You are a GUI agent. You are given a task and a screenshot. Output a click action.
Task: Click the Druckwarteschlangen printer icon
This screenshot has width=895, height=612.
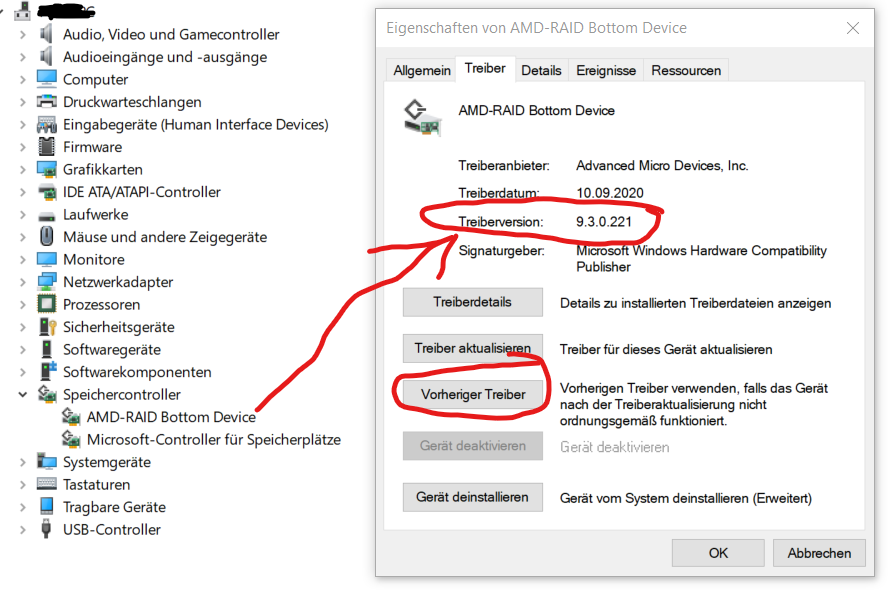tap(46, 102)
